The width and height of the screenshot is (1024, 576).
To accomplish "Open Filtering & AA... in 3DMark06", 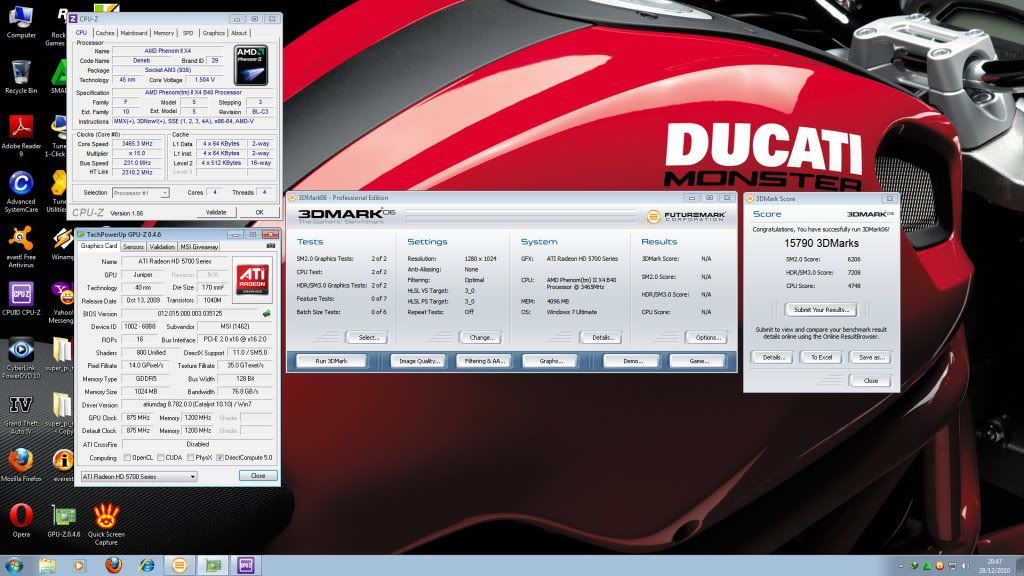I will [x=484, y=361].
